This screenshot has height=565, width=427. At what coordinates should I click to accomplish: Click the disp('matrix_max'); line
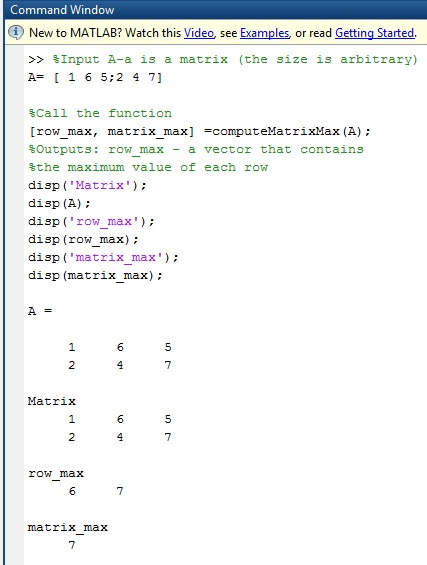click(x=103, y=257)
